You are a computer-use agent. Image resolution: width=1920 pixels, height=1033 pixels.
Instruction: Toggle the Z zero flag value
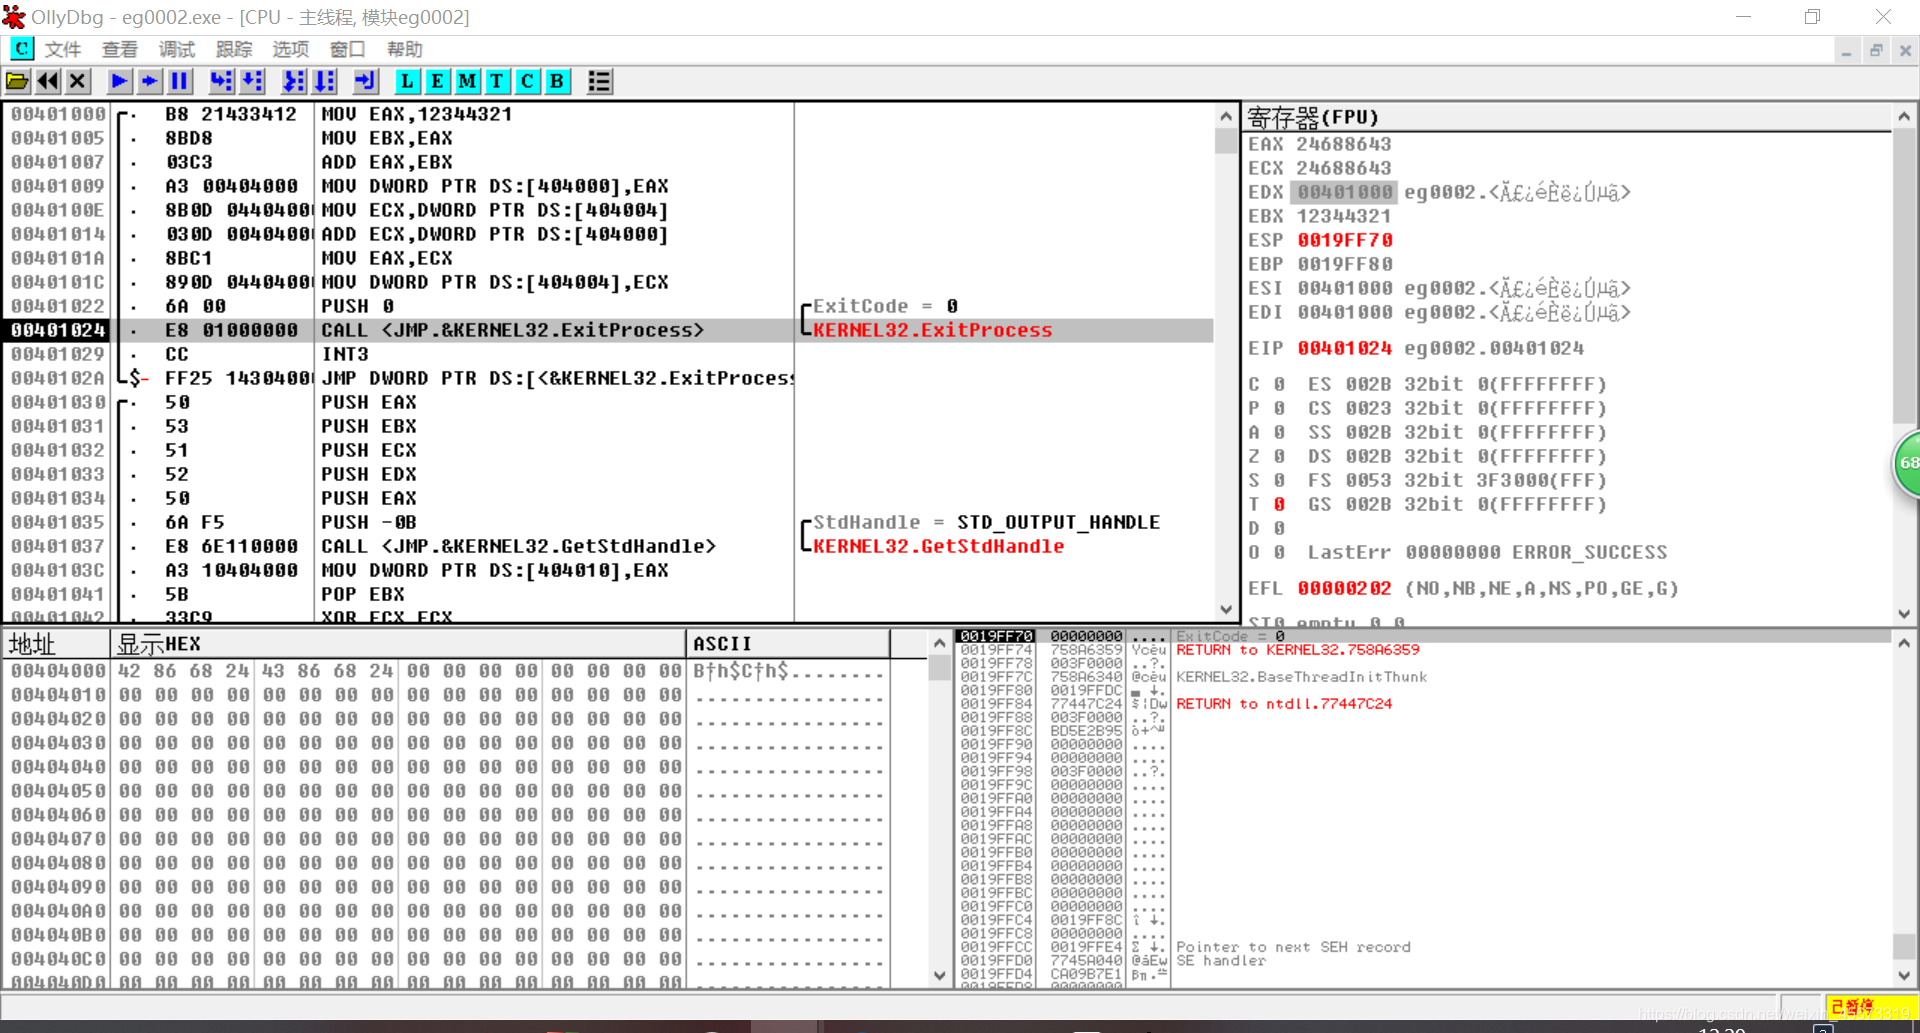pyautogui.click(x=1279, y=456)
